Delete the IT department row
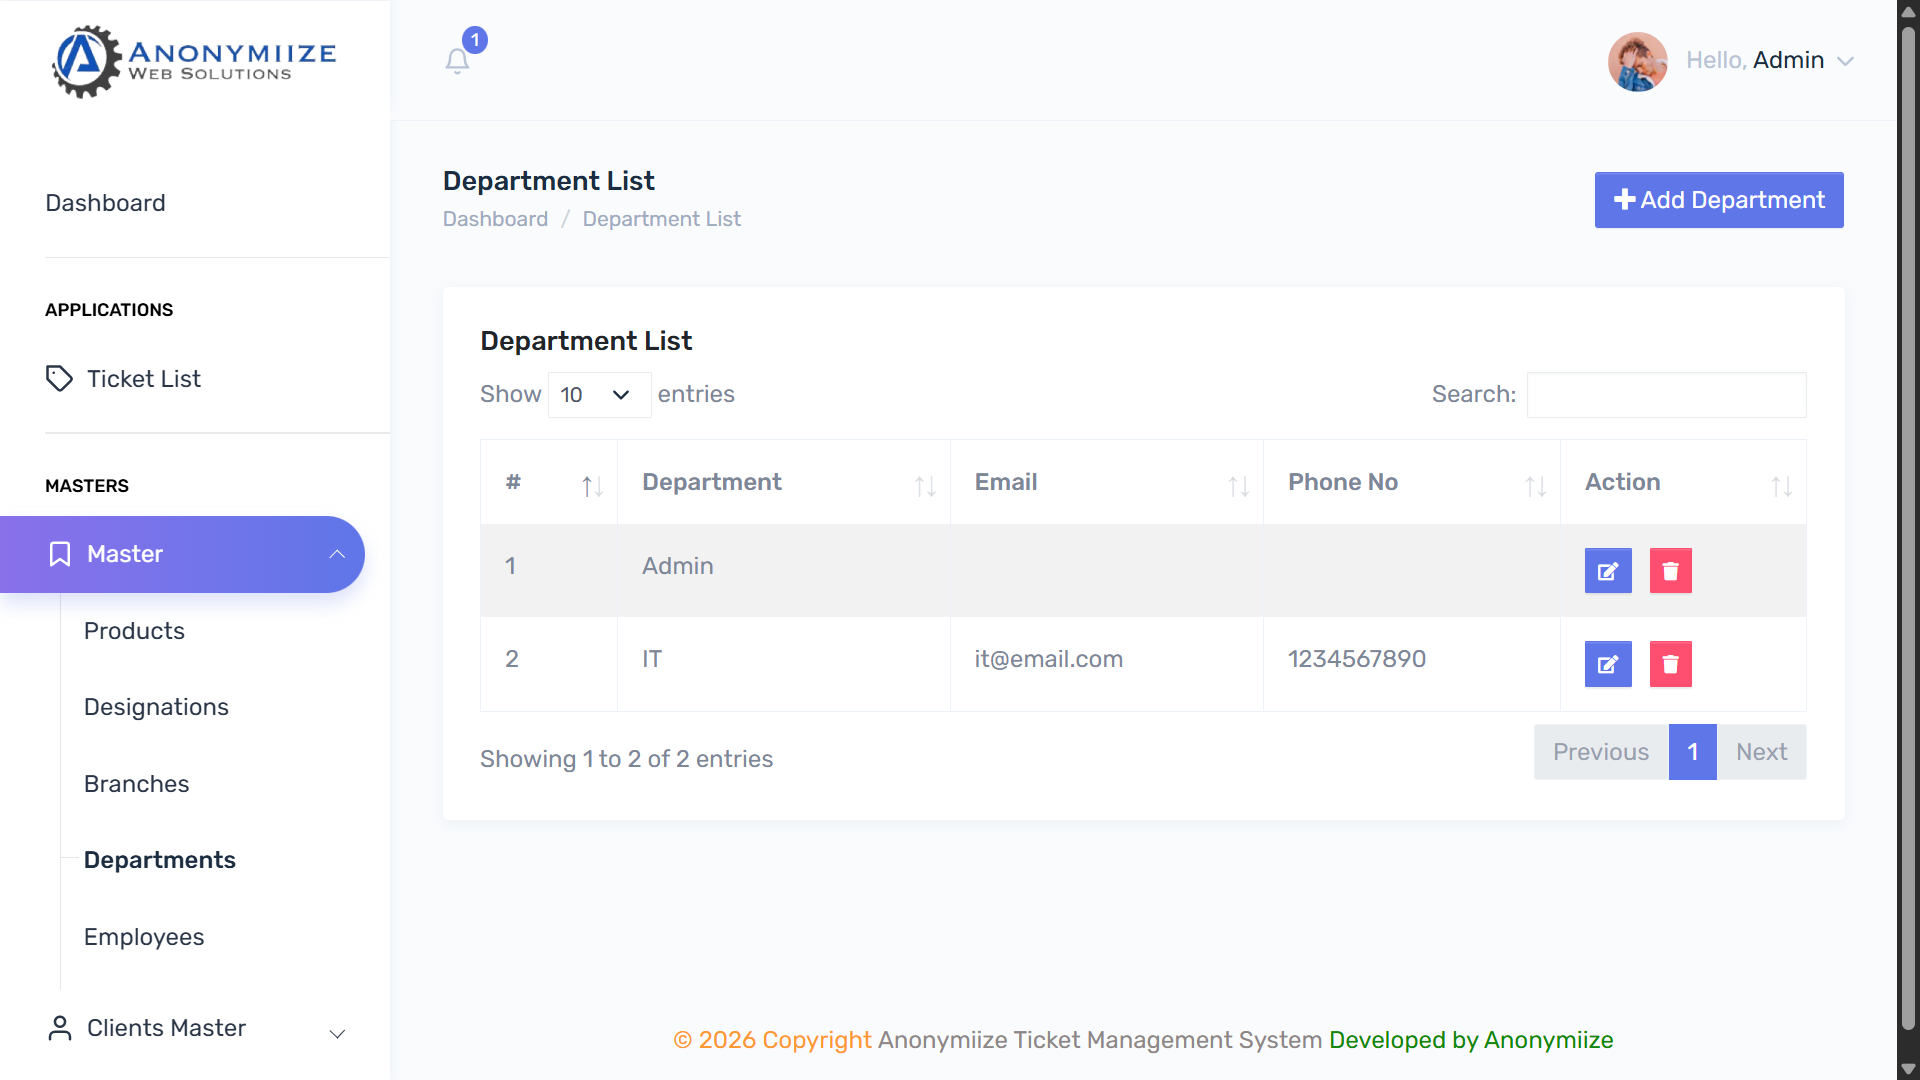The height and width of the screenshot is (1080, 1920). (1670, 664)
